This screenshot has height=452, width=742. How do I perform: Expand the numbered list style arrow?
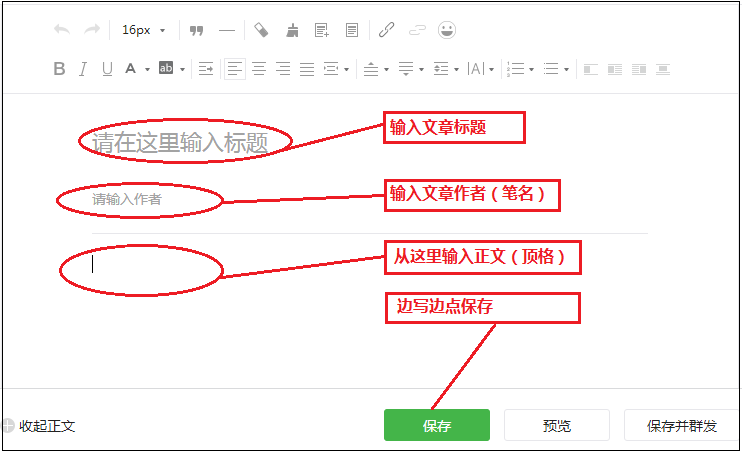[531, 70]
